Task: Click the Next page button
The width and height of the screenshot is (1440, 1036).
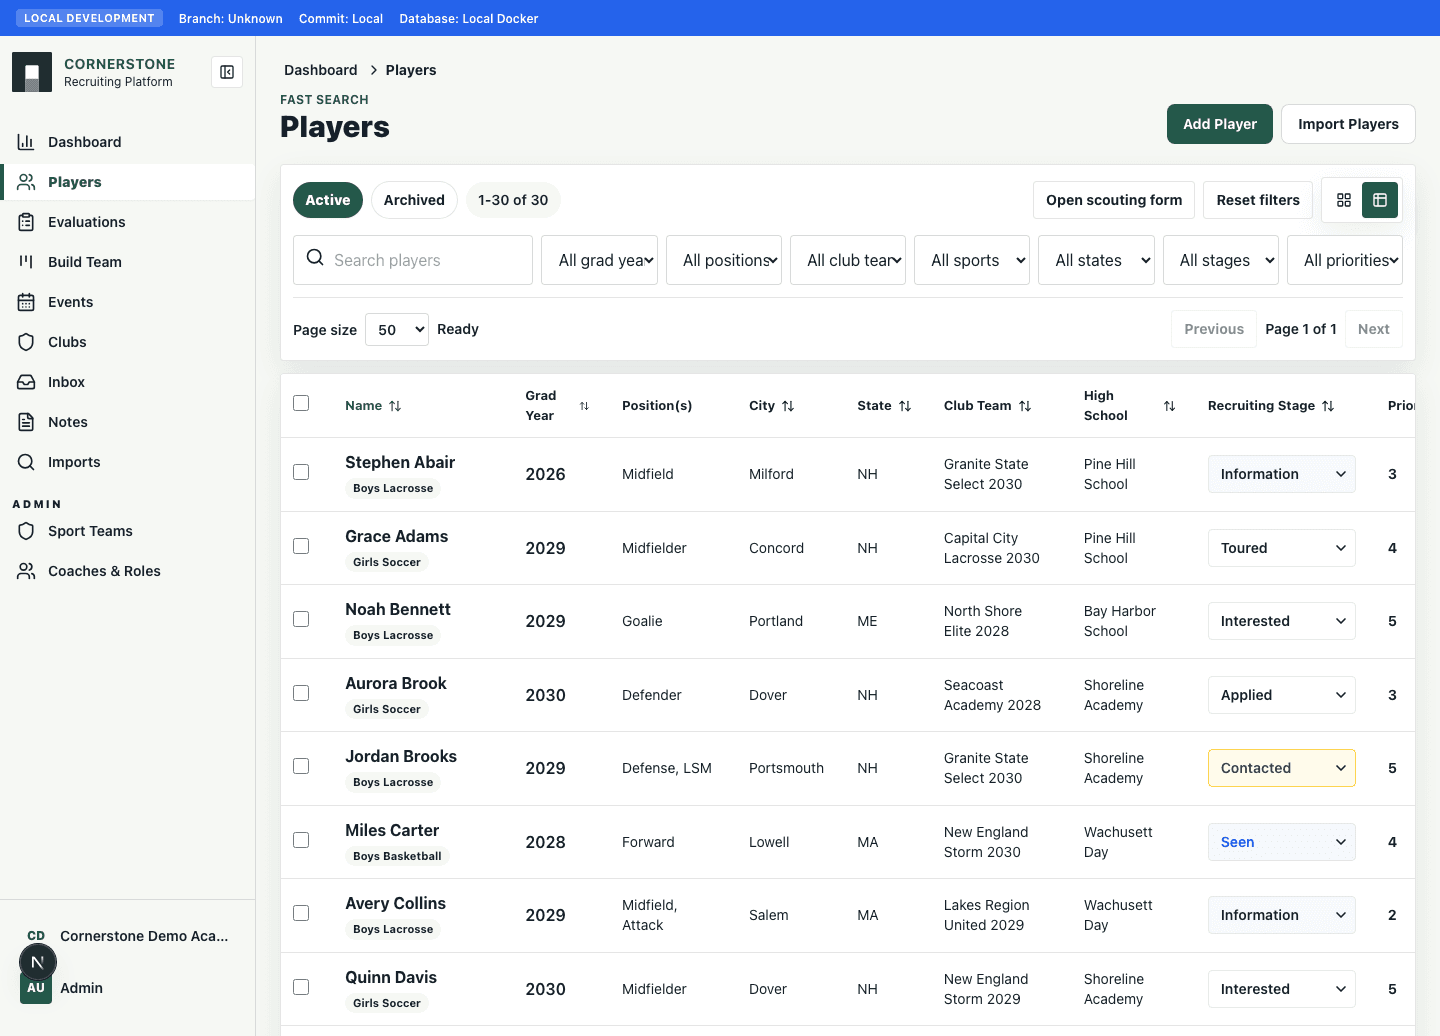Action: click(1374, 329)
